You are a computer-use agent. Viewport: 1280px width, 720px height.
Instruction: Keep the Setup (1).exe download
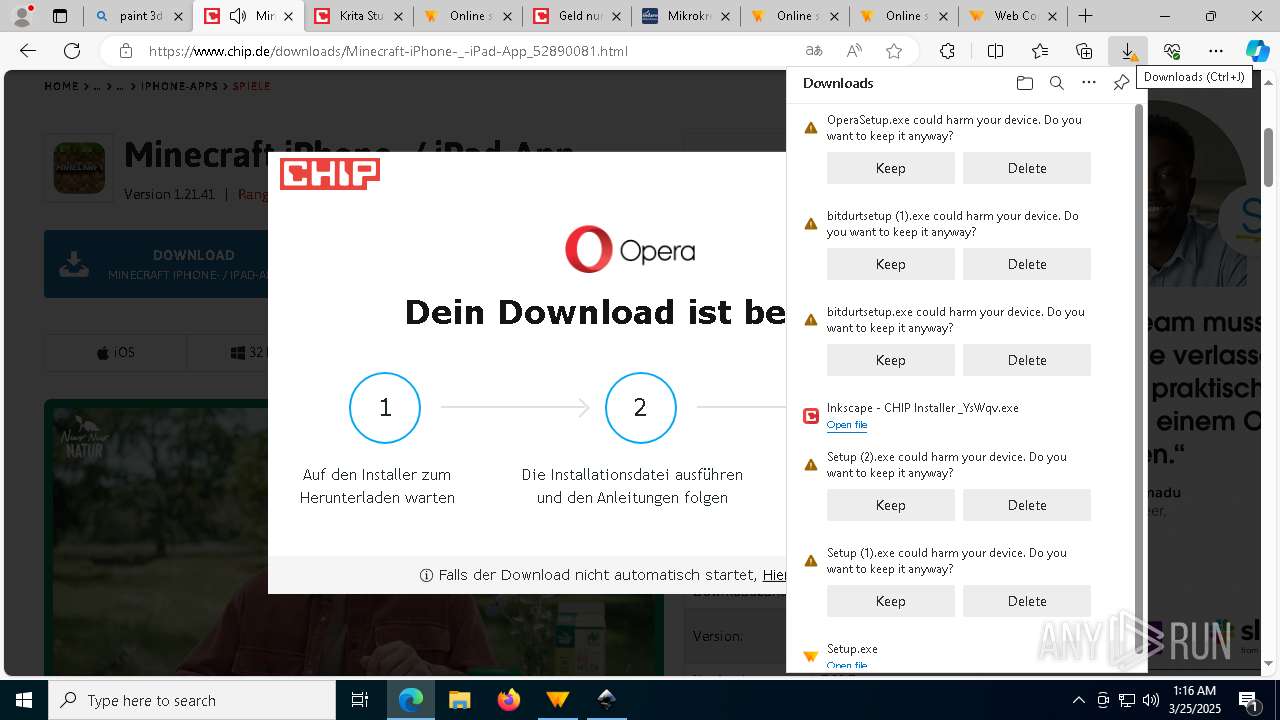point(890,601)
